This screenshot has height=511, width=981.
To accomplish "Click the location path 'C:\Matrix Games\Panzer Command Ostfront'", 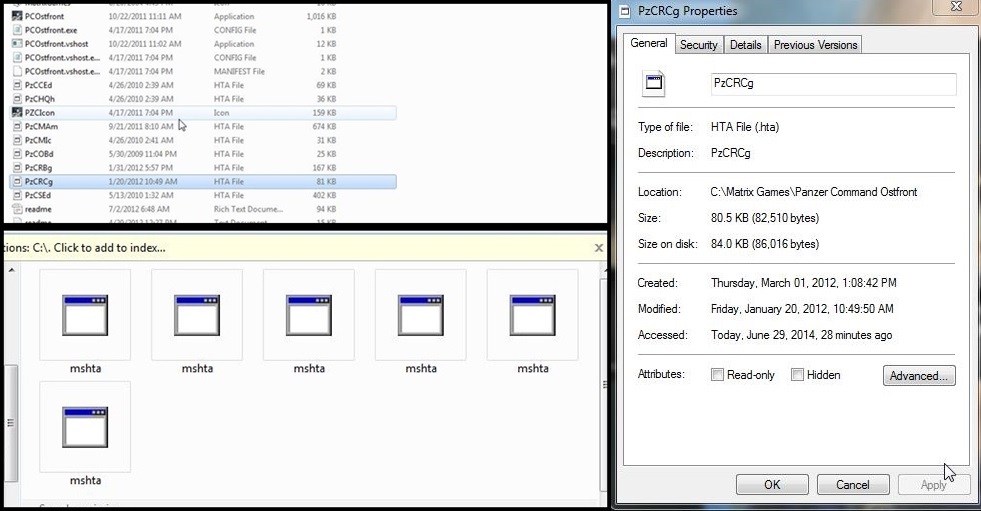I will coord(814,192).
